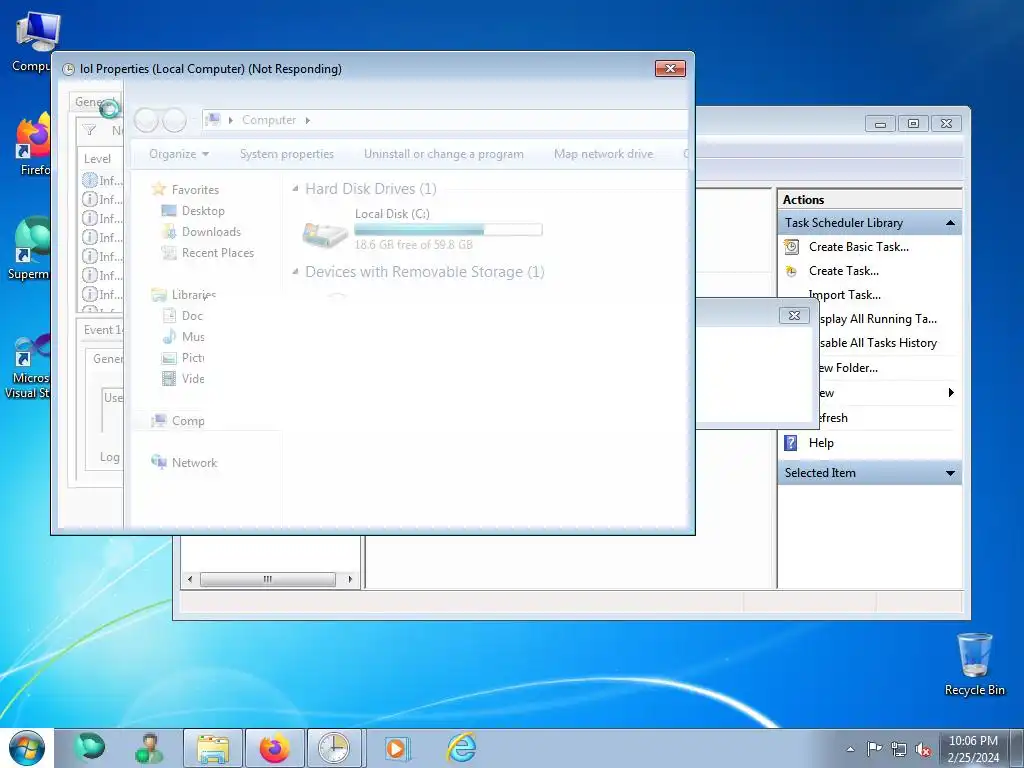Click local disk usage bar

448,229
